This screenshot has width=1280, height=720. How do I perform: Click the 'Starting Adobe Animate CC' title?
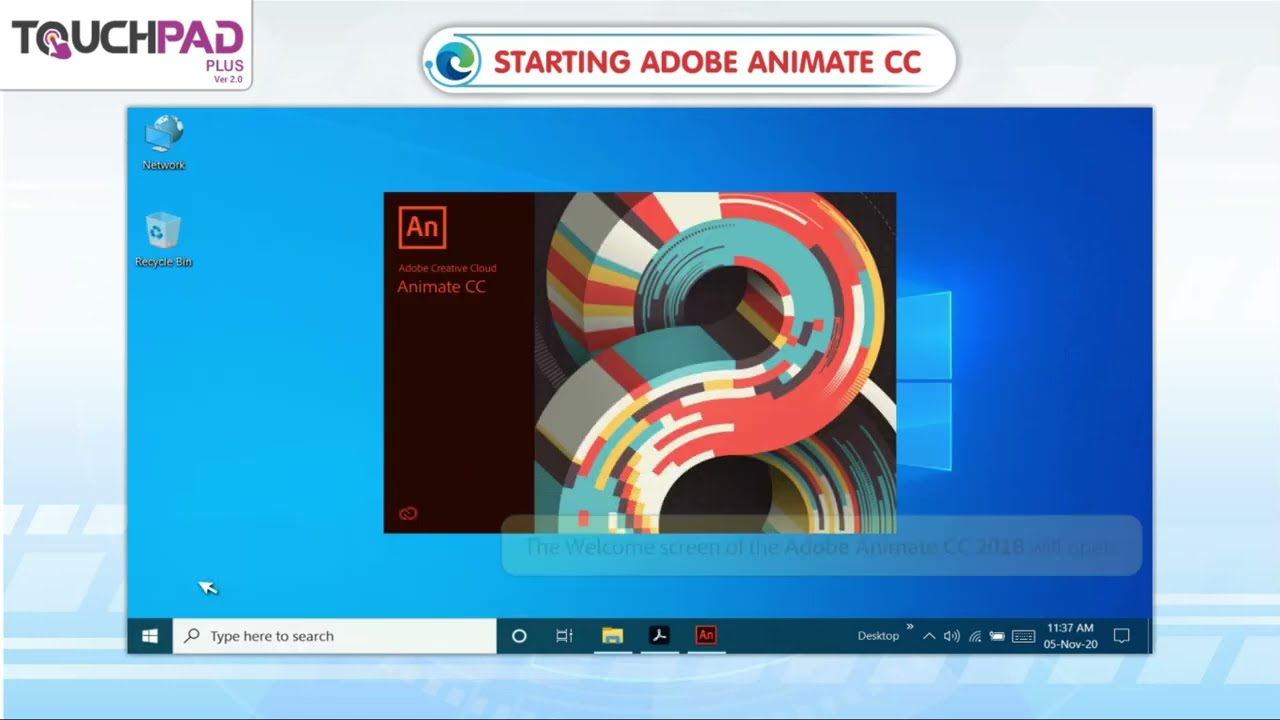click(x=707, y=62)
